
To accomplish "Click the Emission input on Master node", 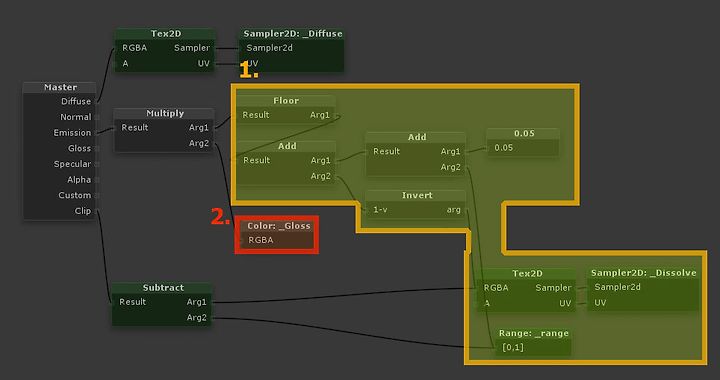I will pos(72,133).
